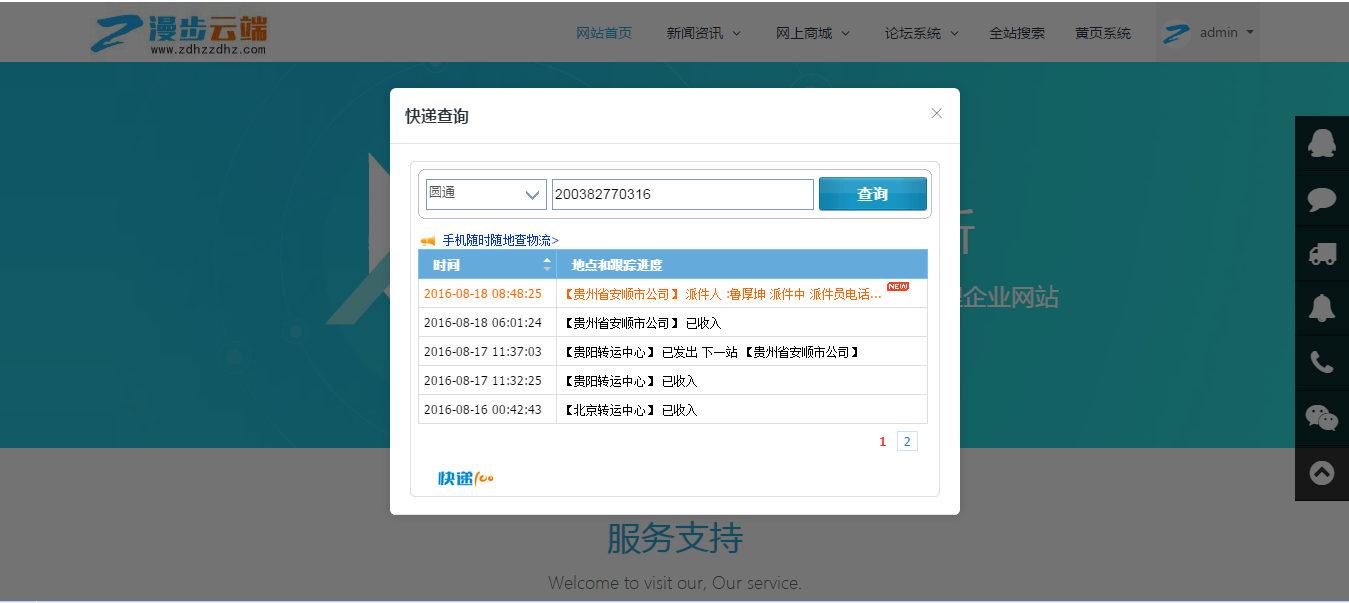Screen dimensions: 1349x603
Task: Sort by the 时间 column header
Action: pyautogui.click(x=487, y=265)
